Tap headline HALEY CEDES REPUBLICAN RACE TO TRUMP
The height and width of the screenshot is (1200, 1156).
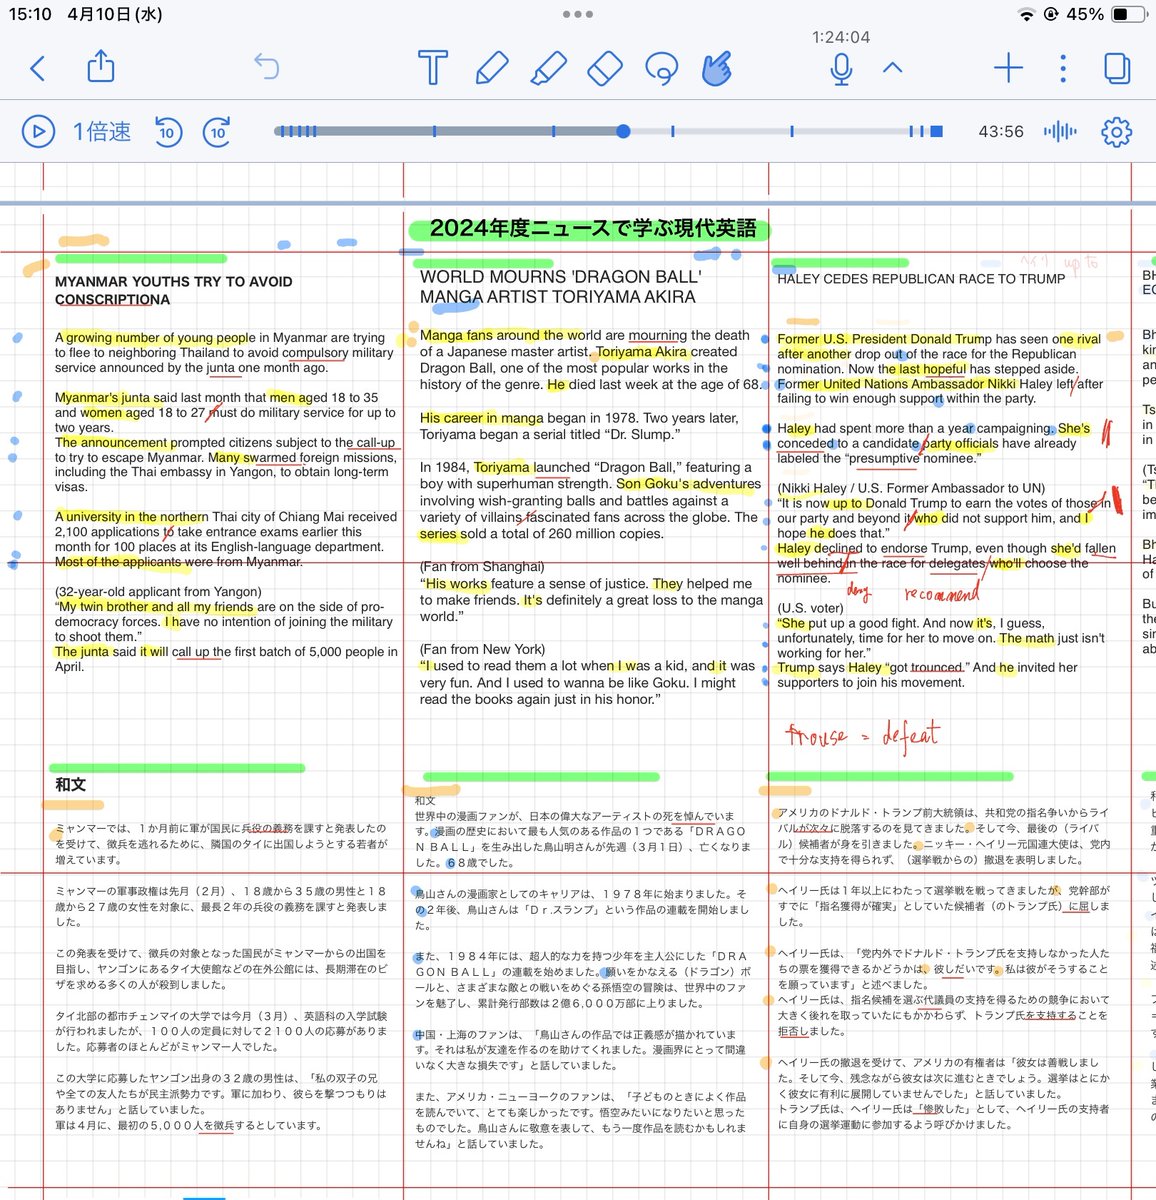[x=921, y=279]
